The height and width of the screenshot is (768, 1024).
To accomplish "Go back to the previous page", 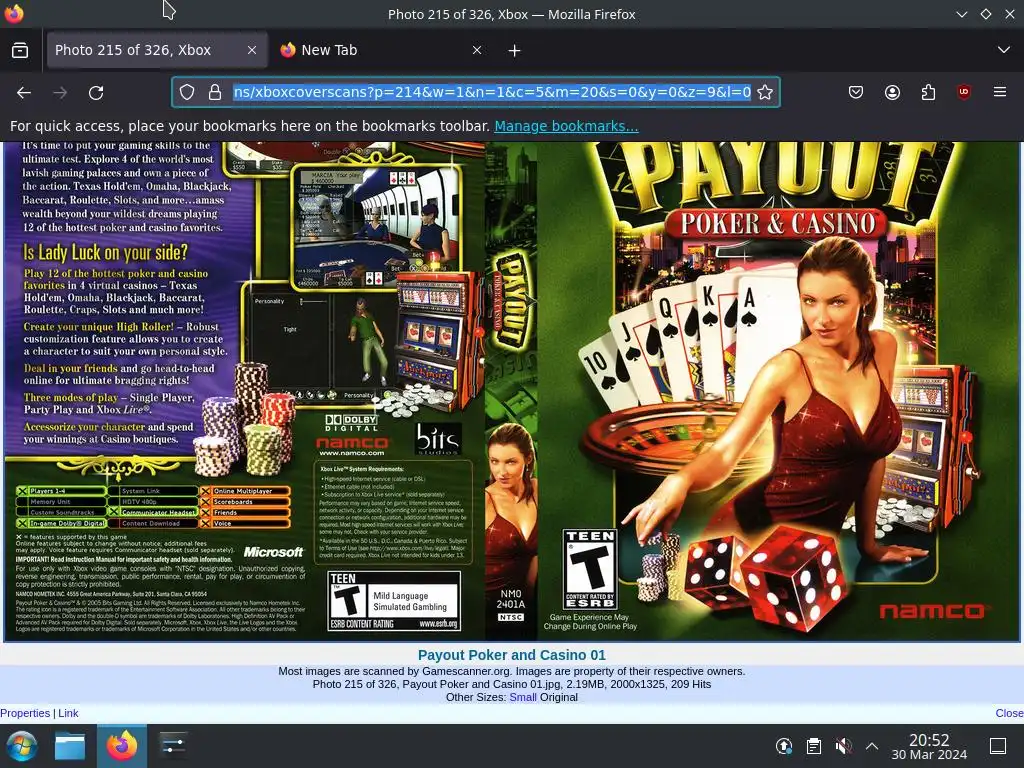I will 24,93.
